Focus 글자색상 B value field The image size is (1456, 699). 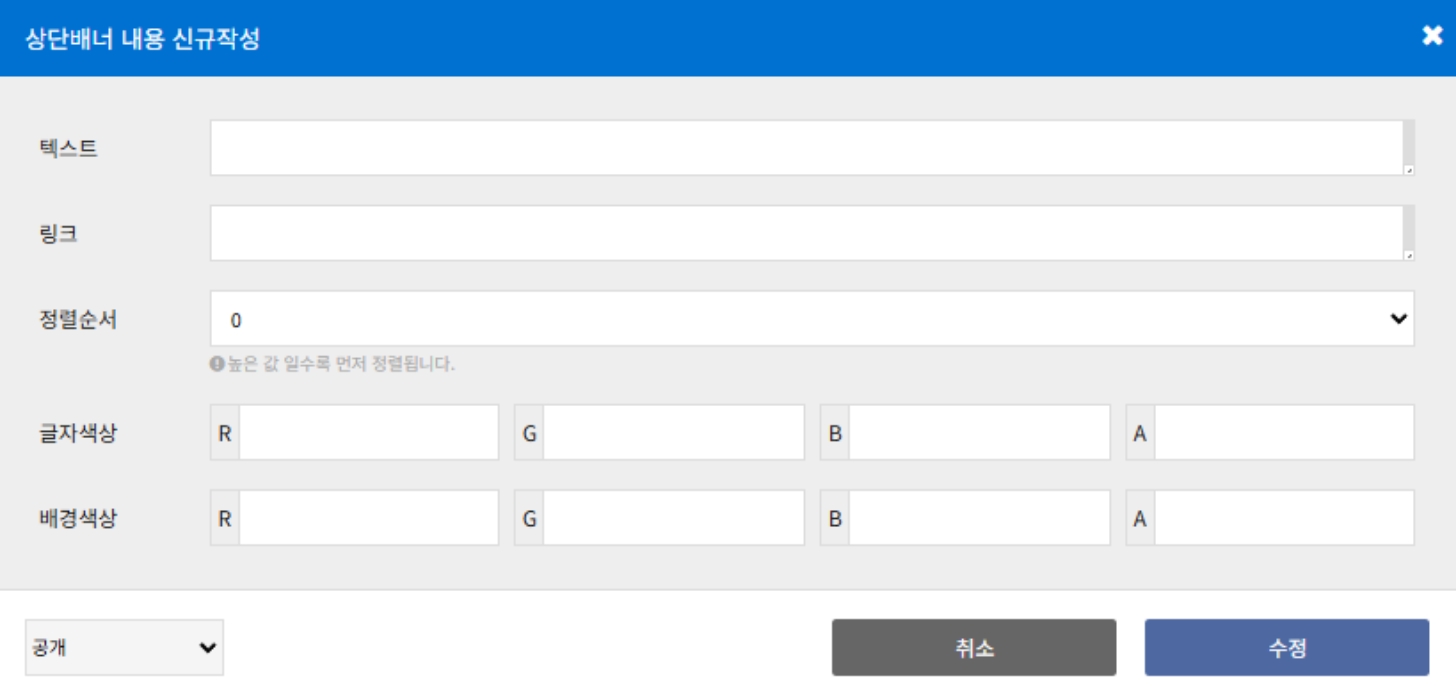[979, 433]
